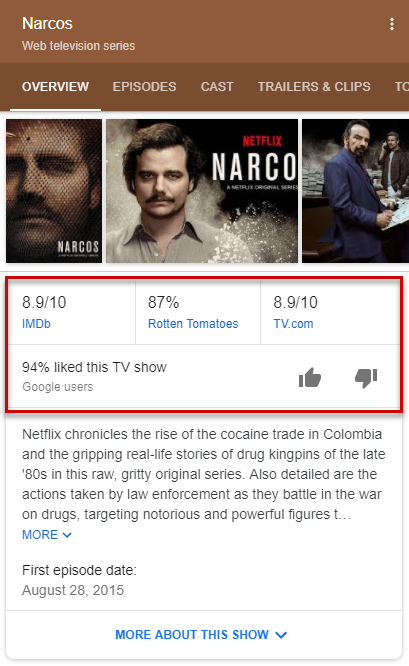Expand MORE ABOUT THIS SHOW
This screenshot has height=666, width=409.
point(201,635)
